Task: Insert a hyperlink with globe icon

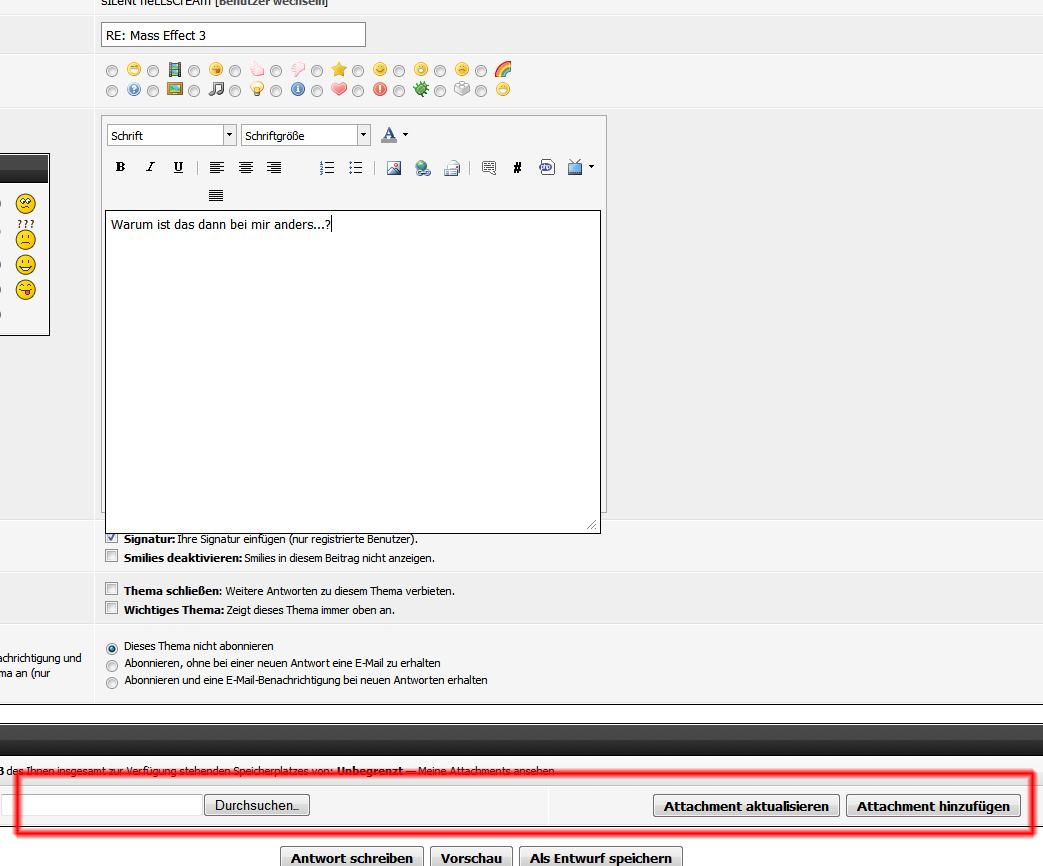Action: click(x=423, y=168)
